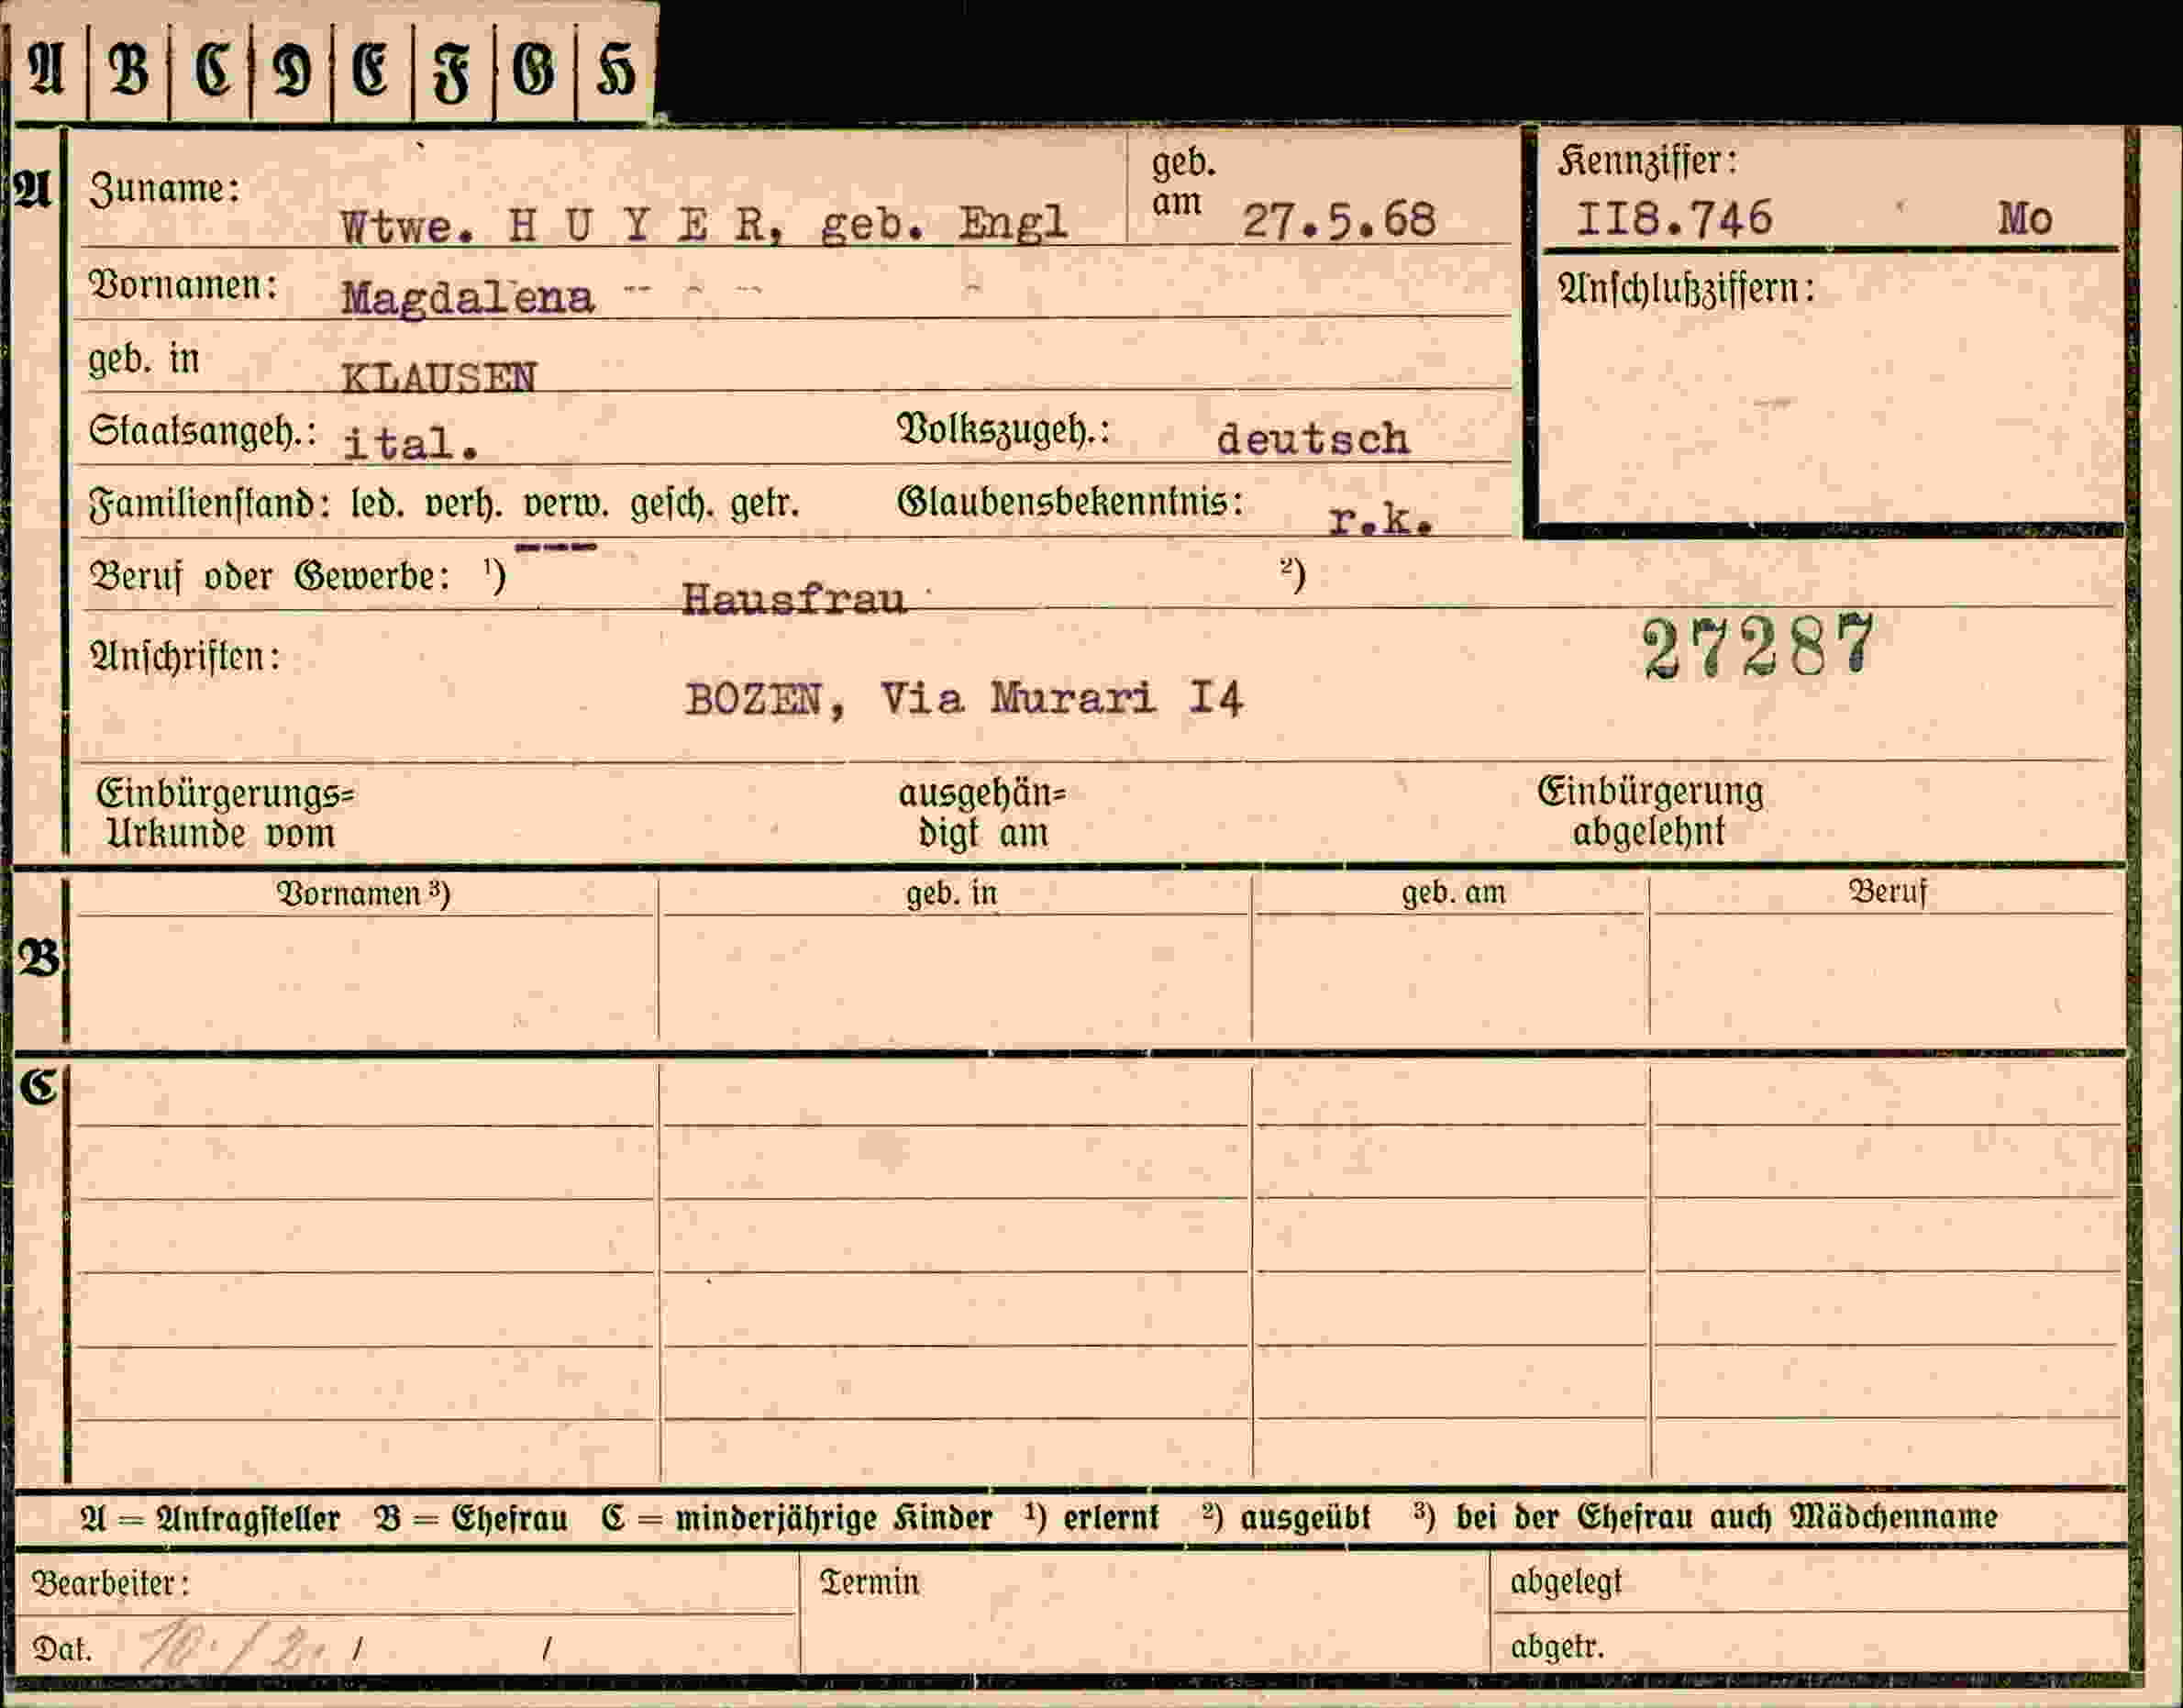
Task: Click the handwritten date after 'Dat.'
Action: tap(233, 1645)
